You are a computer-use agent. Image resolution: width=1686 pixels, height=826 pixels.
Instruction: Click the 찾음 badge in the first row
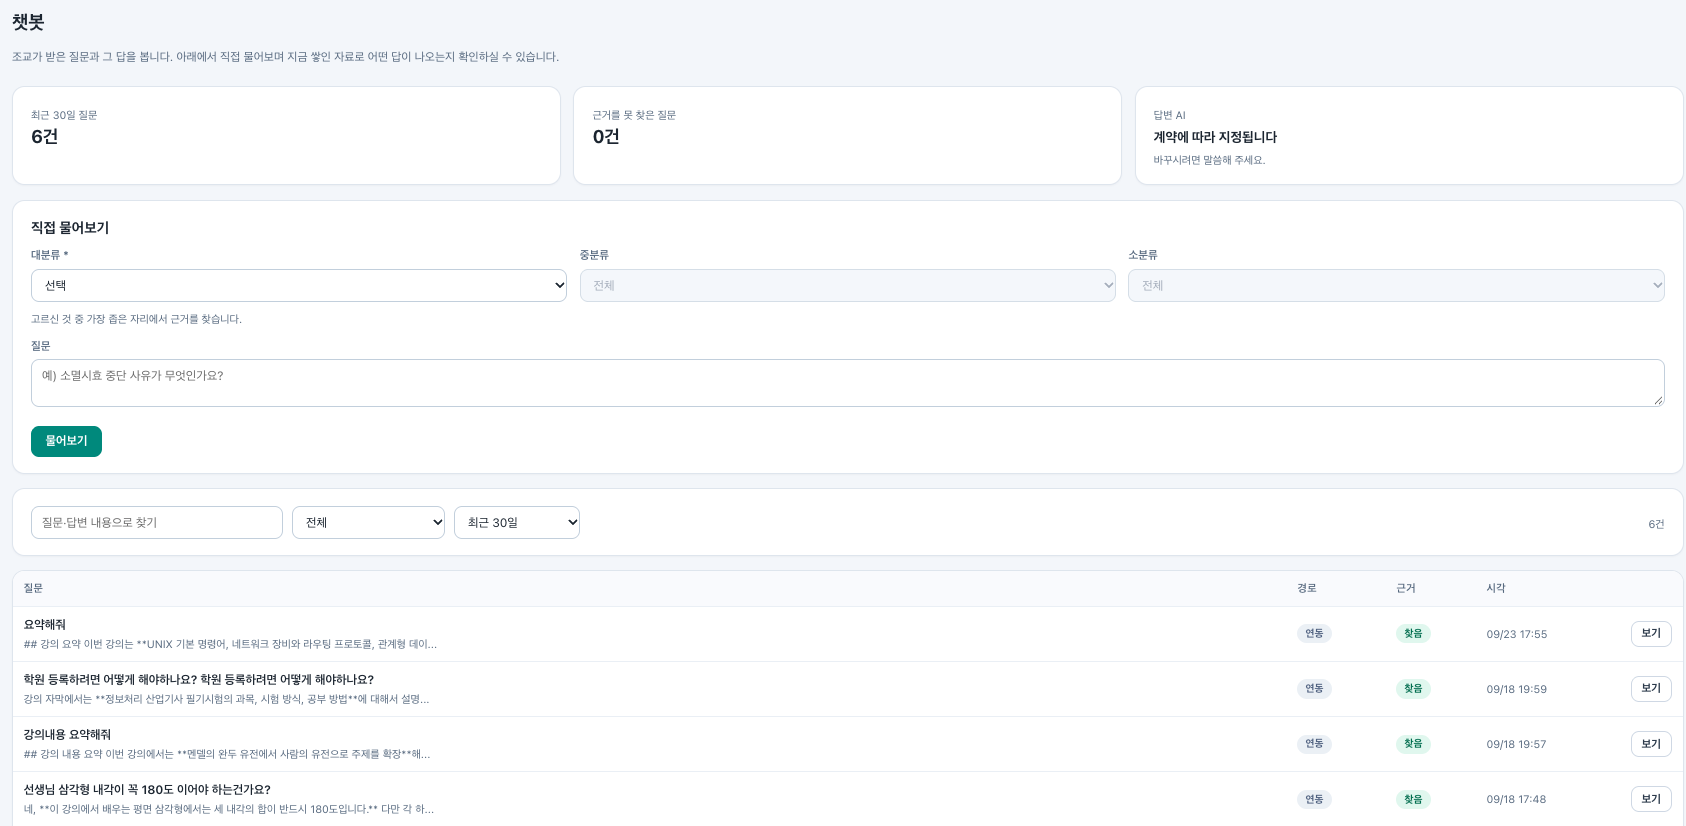pyautogui.click(x=1413, y=634)
